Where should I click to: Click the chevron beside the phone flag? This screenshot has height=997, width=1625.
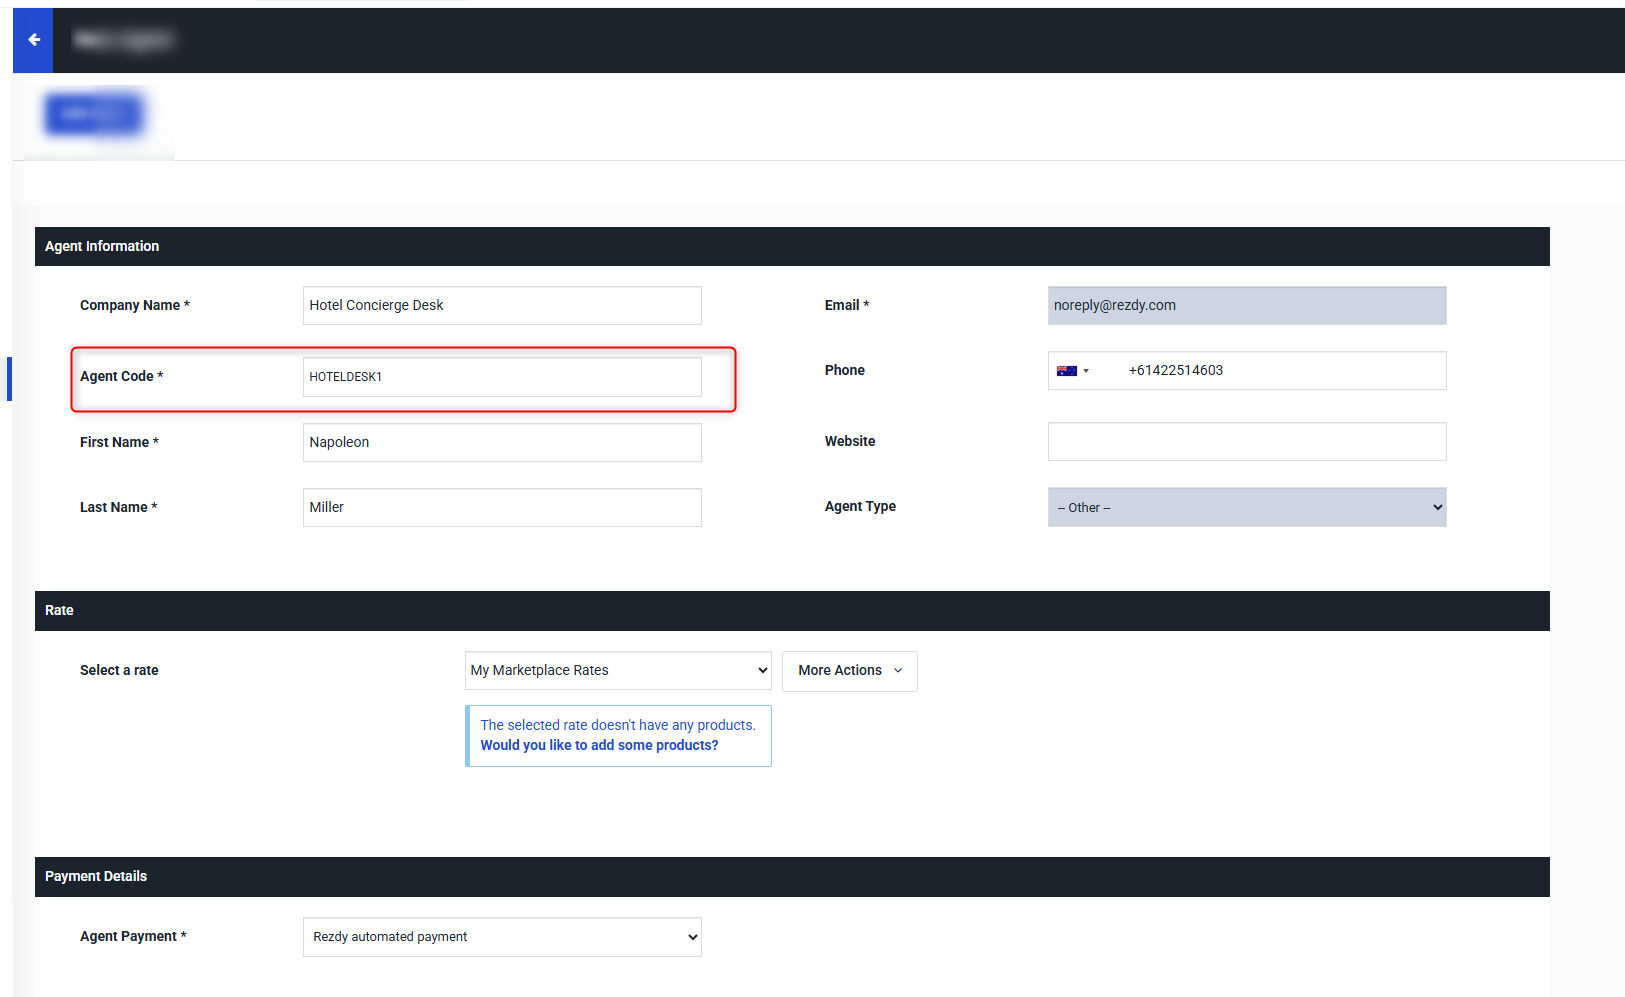(1087, 371)
